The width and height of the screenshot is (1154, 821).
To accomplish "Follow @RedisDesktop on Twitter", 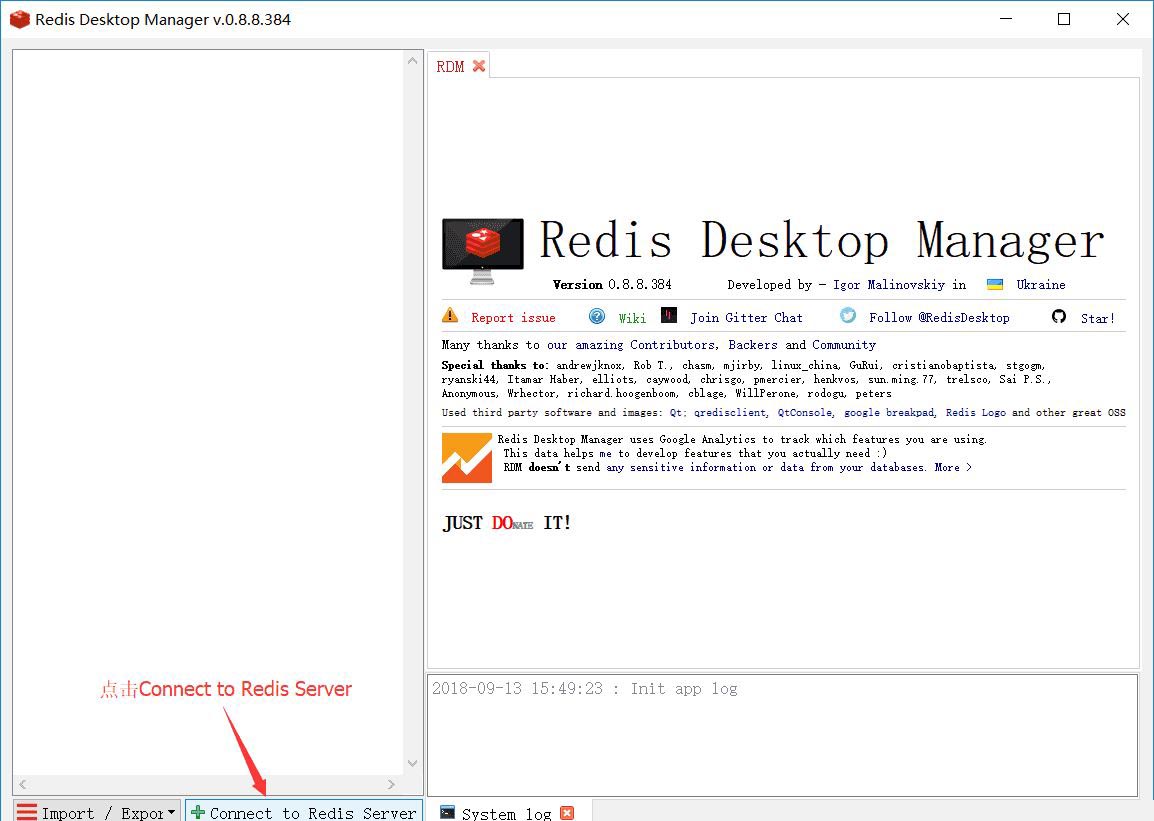I will pyautogui.click(x=939, y=318).
